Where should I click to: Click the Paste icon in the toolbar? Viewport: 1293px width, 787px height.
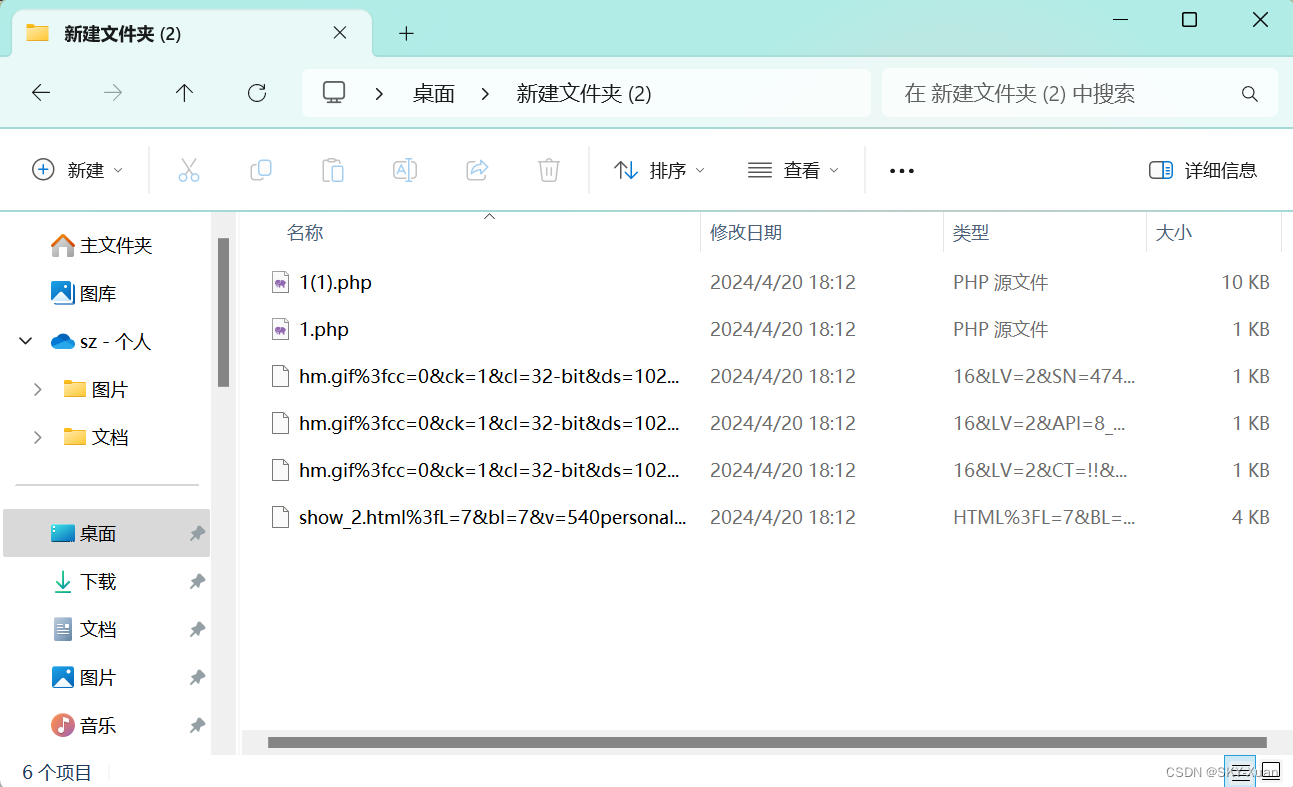333,170
